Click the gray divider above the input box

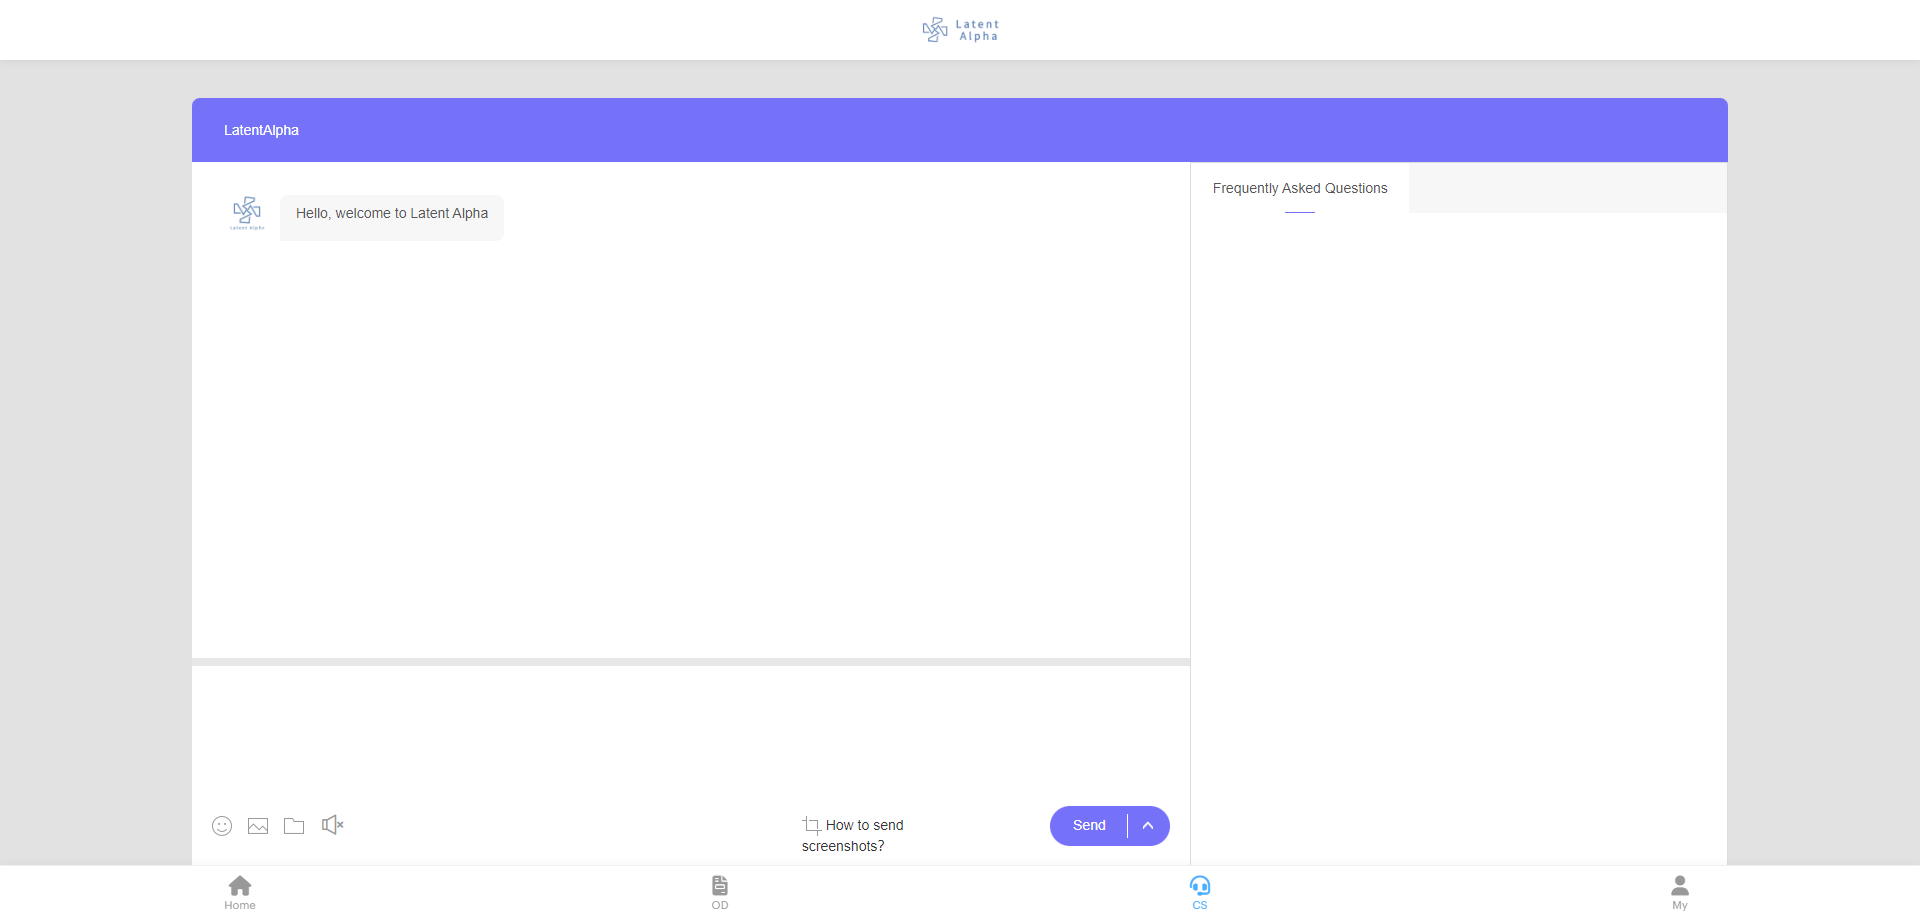(x=690, y=662)
